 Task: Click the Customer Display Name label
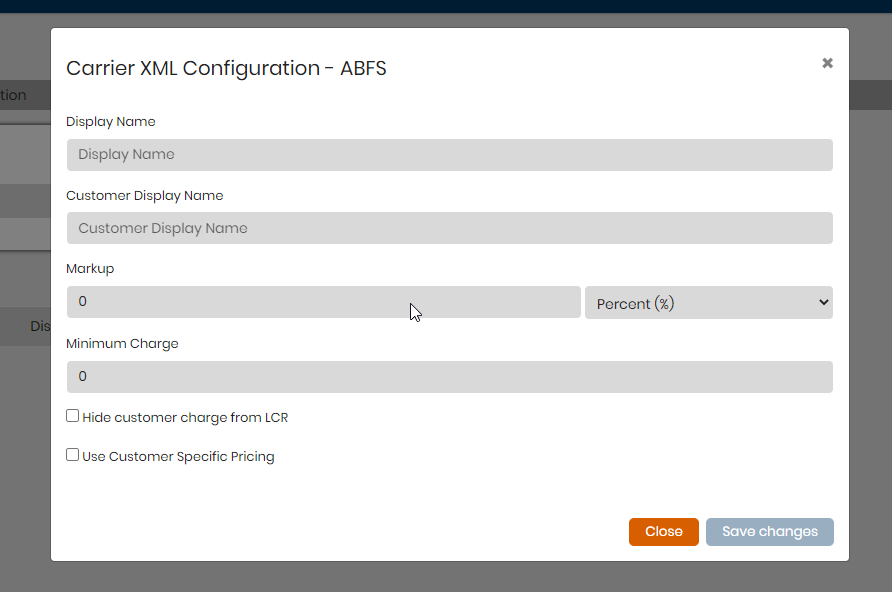[144, 196]
